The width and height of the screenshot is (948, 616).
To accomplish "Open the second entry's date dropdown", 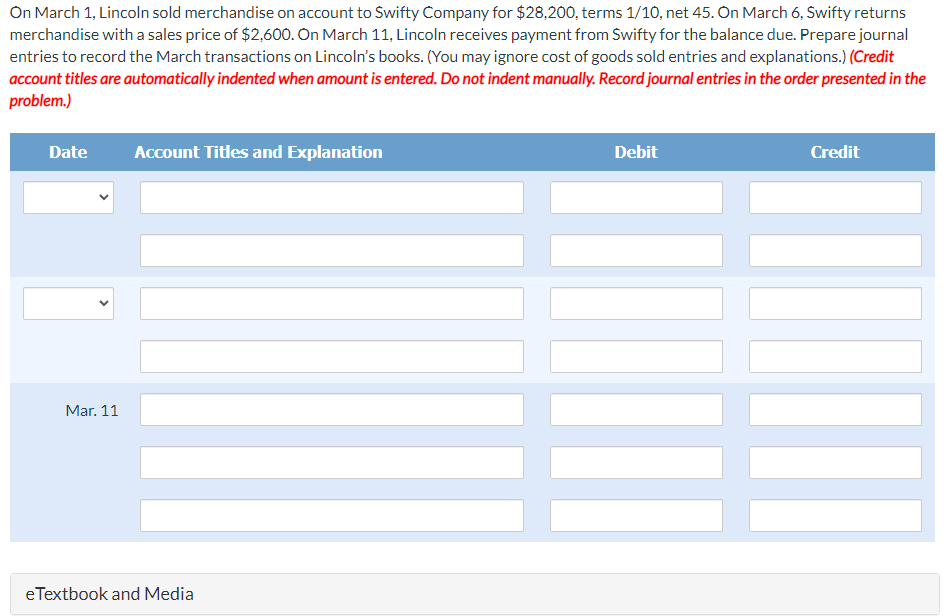I will 68,303.
